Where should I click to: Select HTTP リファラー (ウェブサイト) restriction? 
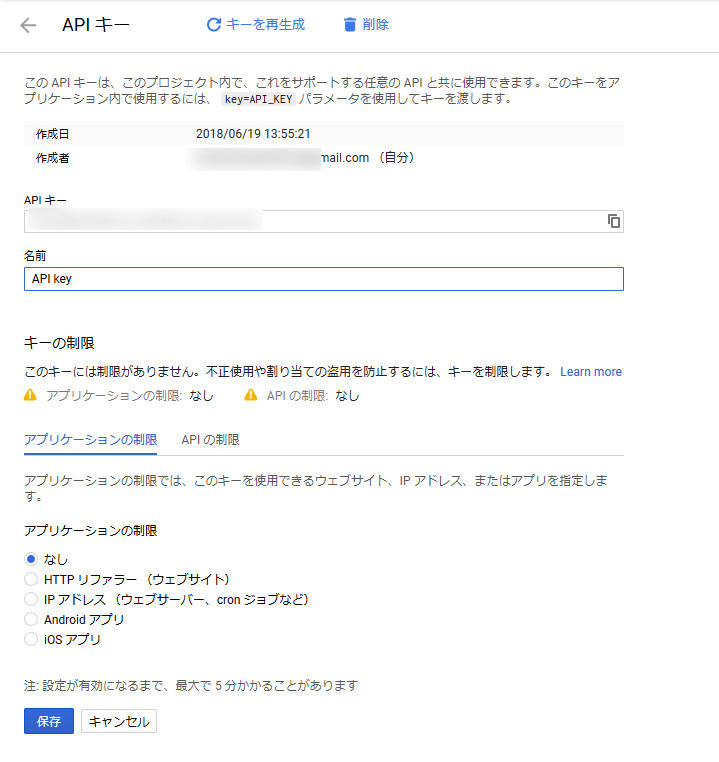(x=31, y=579)
